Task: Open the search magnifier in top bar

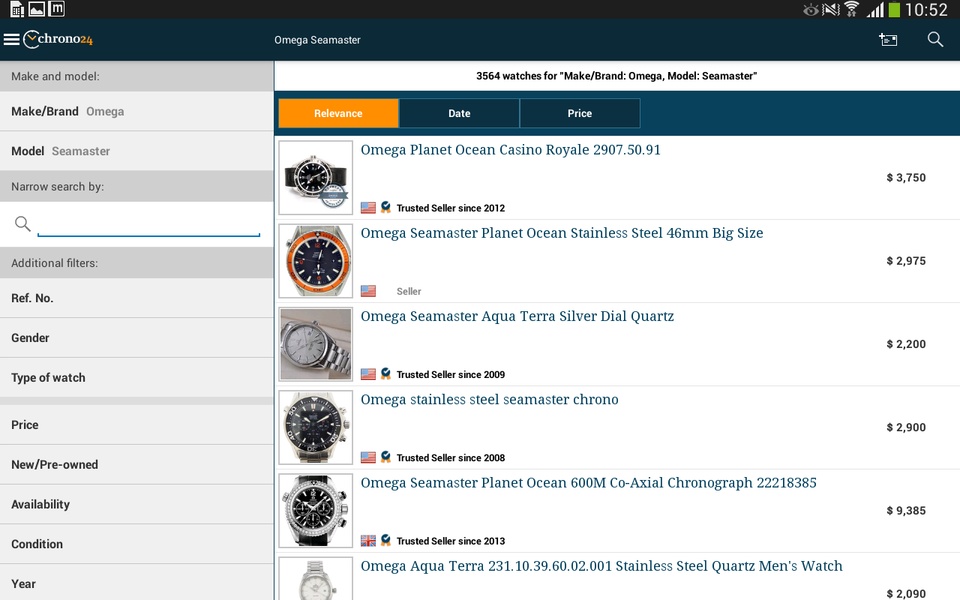Action: pyautogui.click(x=935, y=40)
